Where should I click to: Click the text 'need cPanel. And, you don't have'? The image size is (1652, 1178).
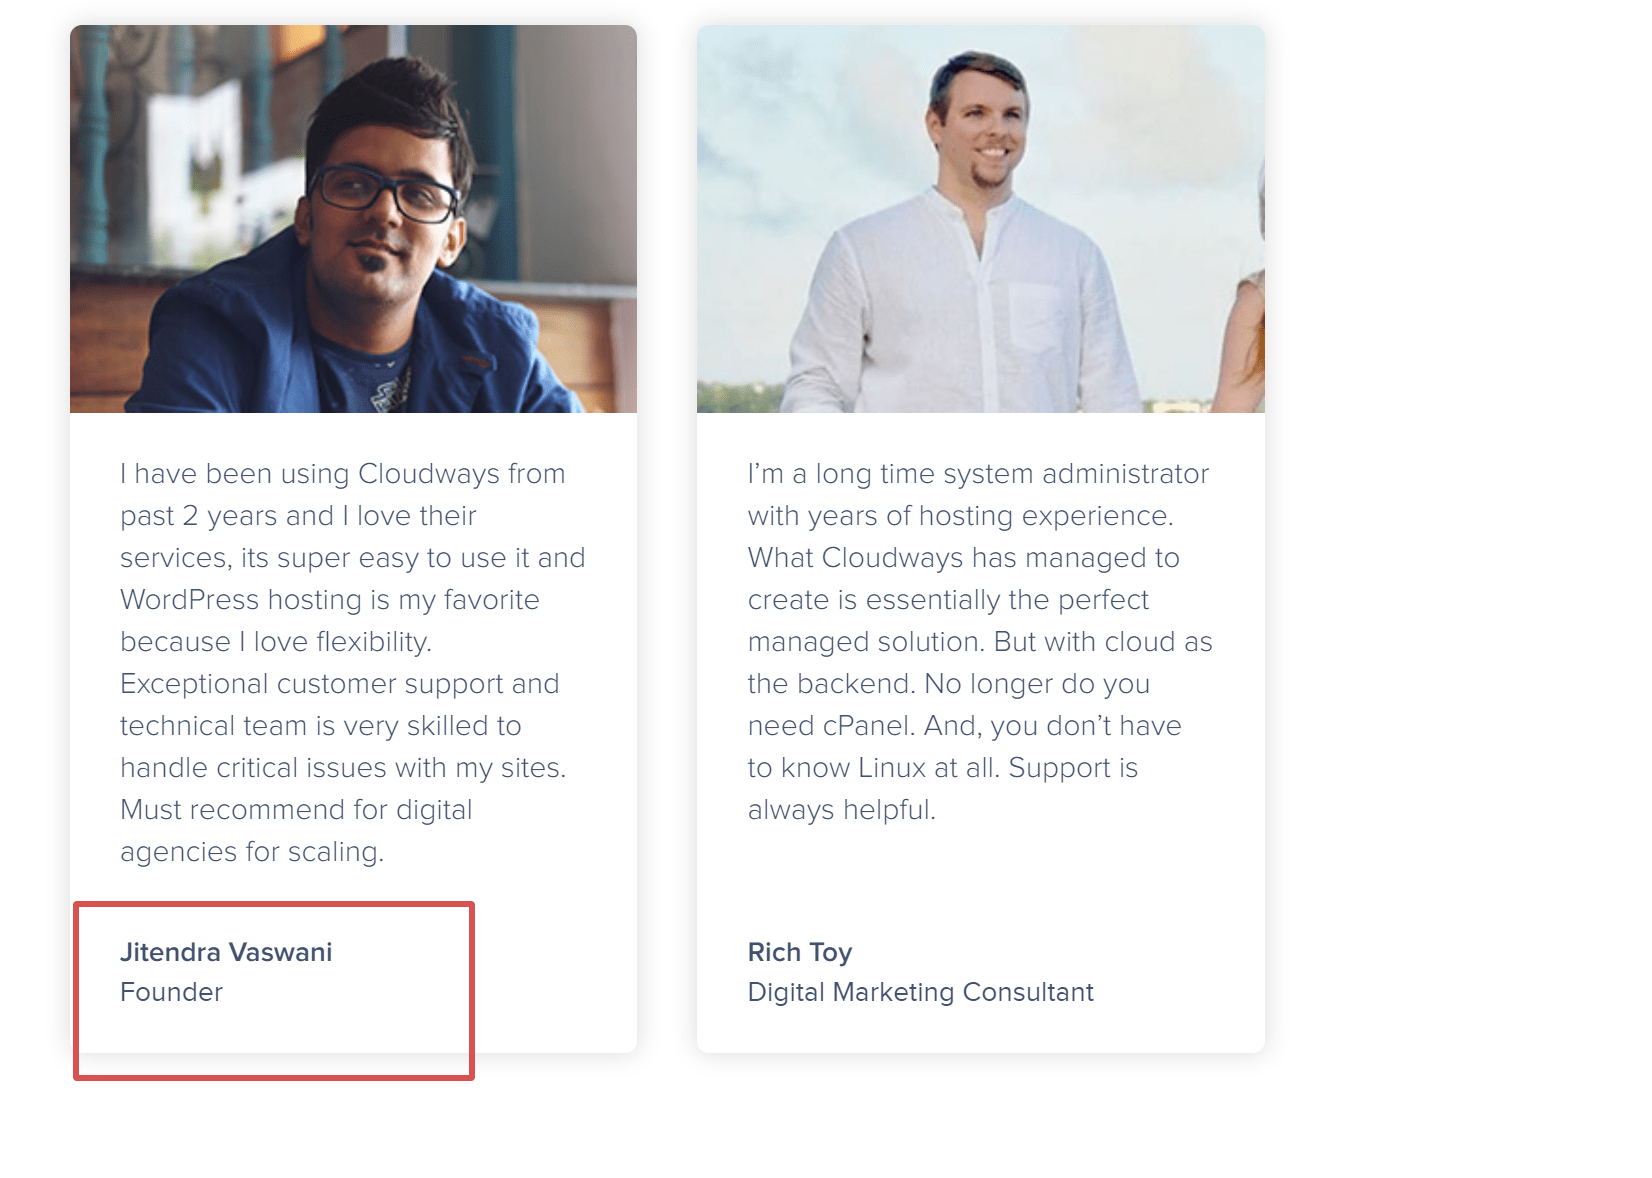pos(965,725)
